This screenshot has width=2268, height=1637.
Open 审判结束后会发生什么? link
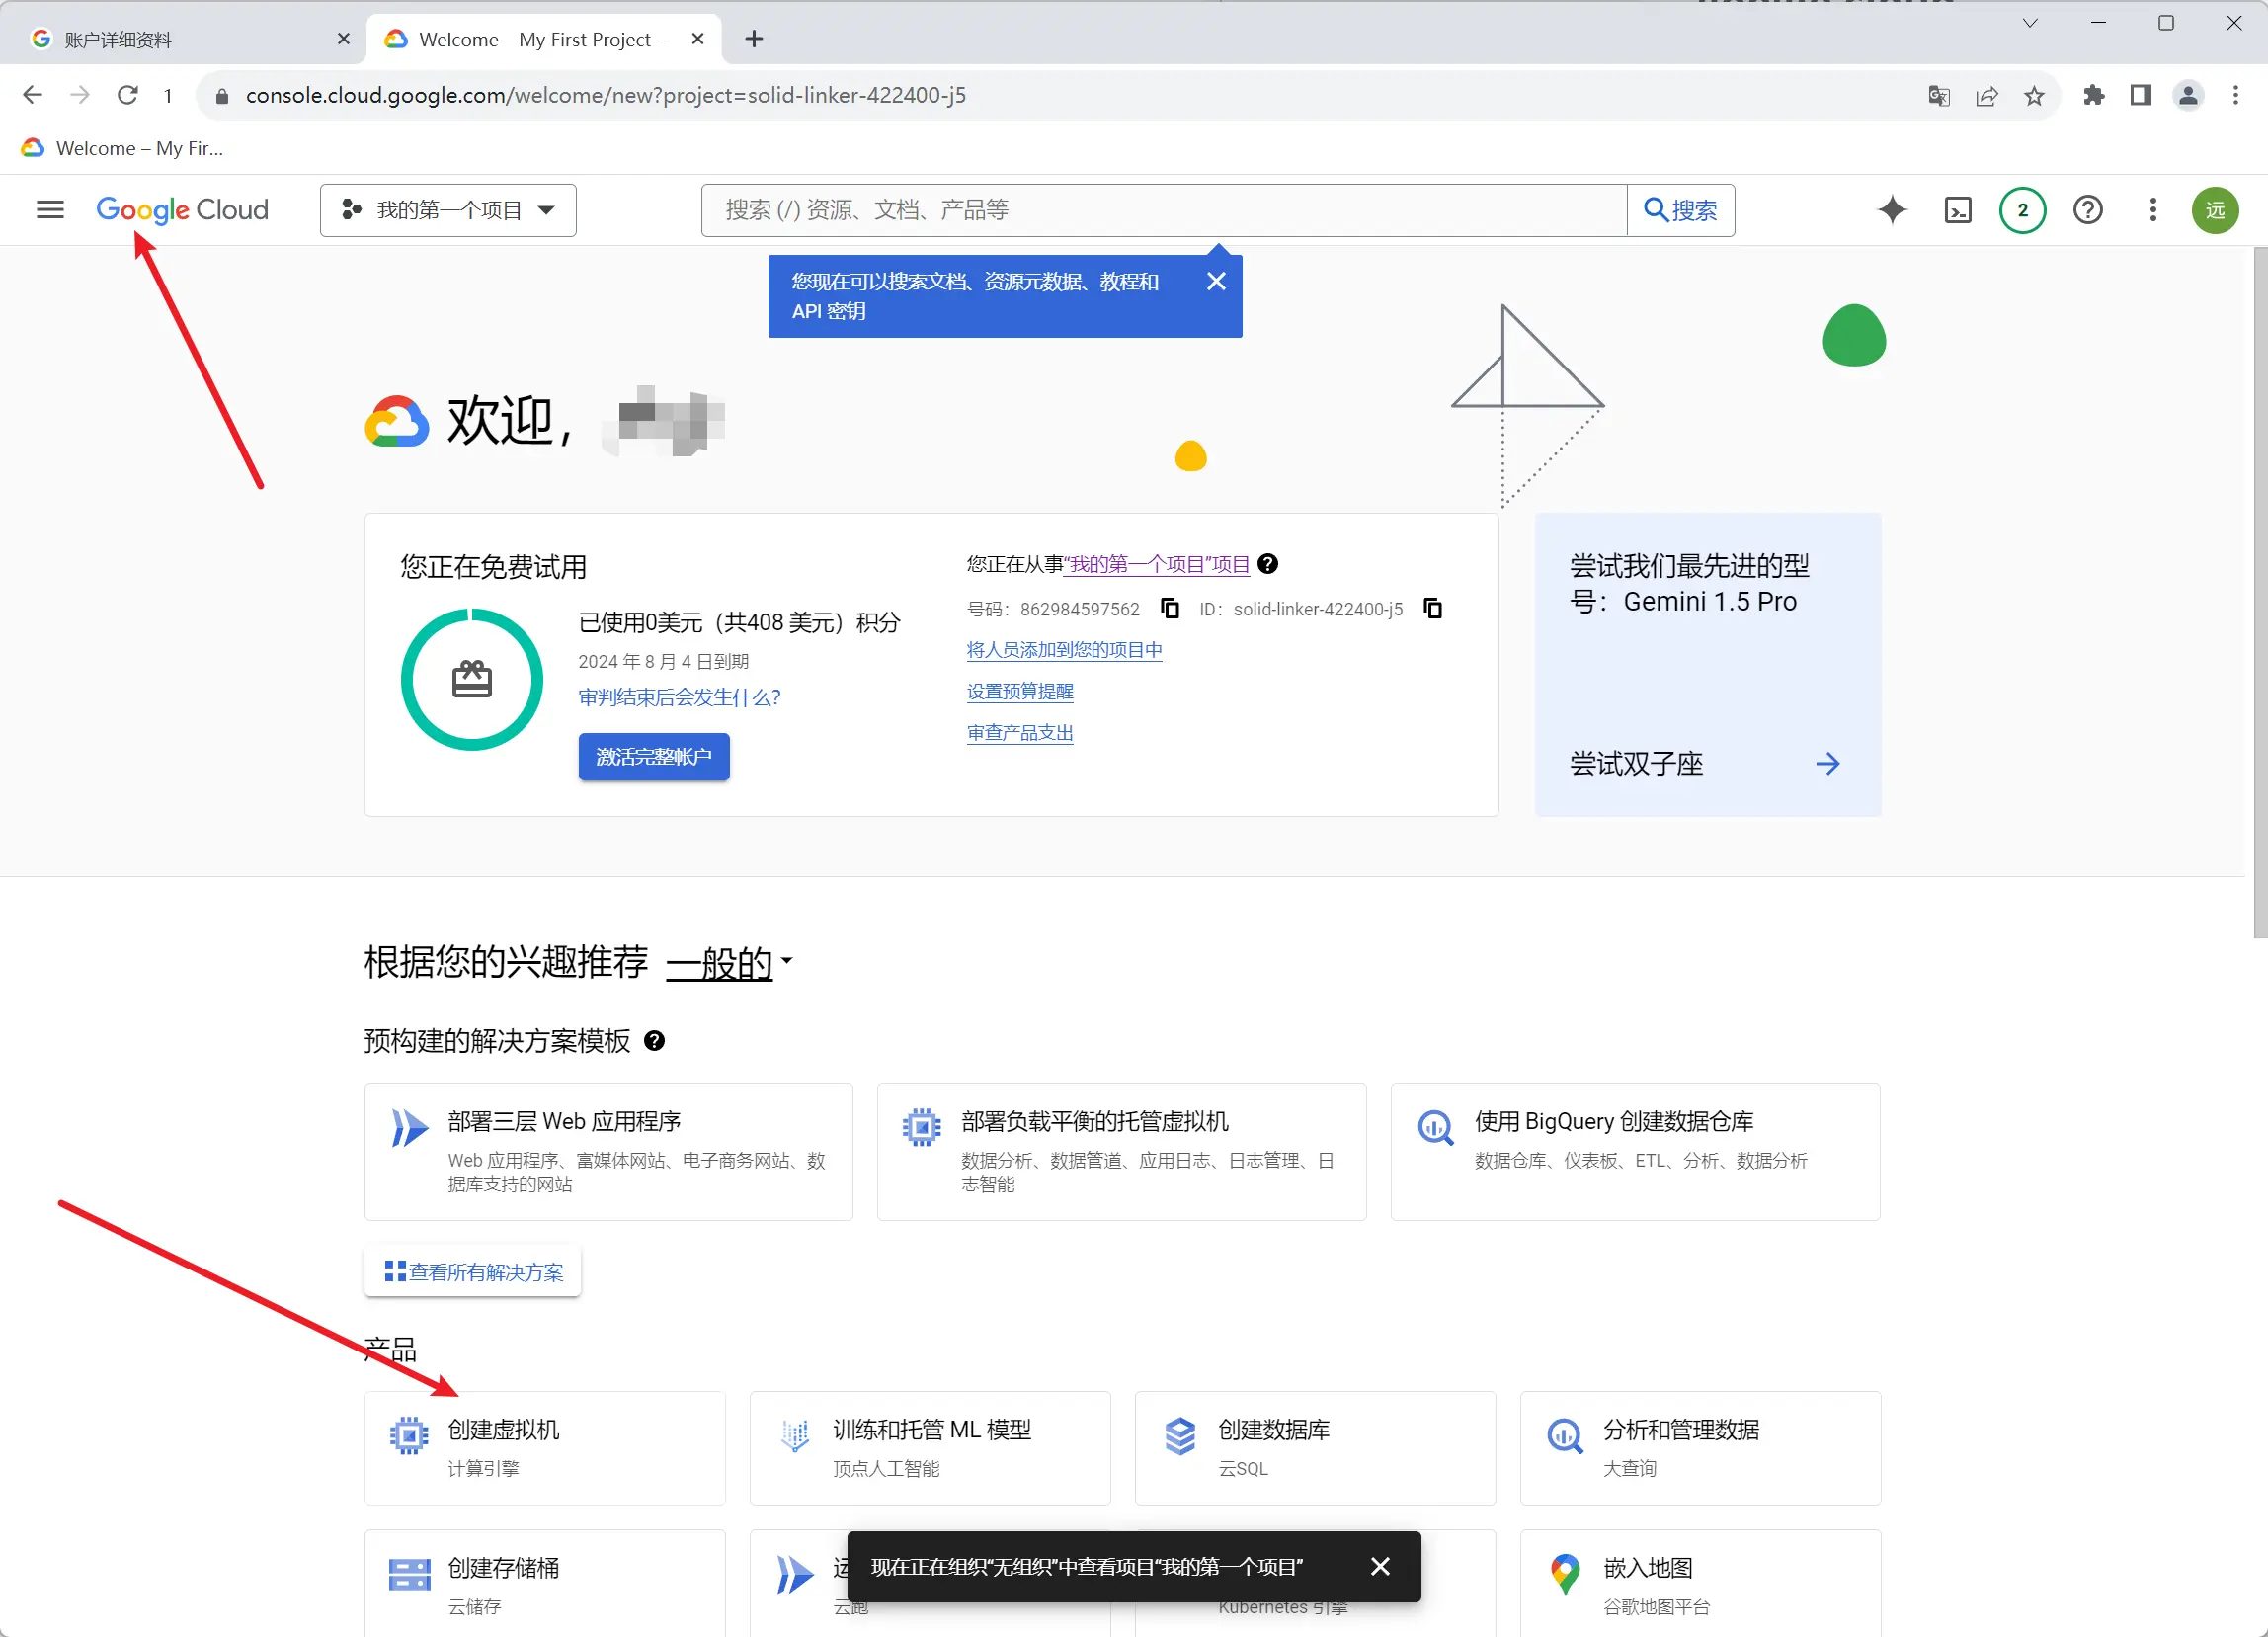pyautogui.click(x=679, y=698)
